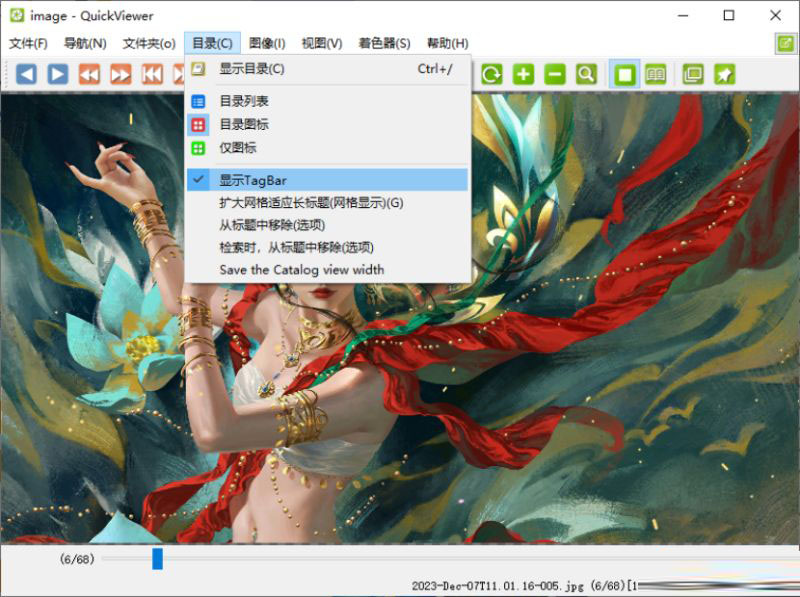Open the 着色器(S) menu

click(384, 43)
